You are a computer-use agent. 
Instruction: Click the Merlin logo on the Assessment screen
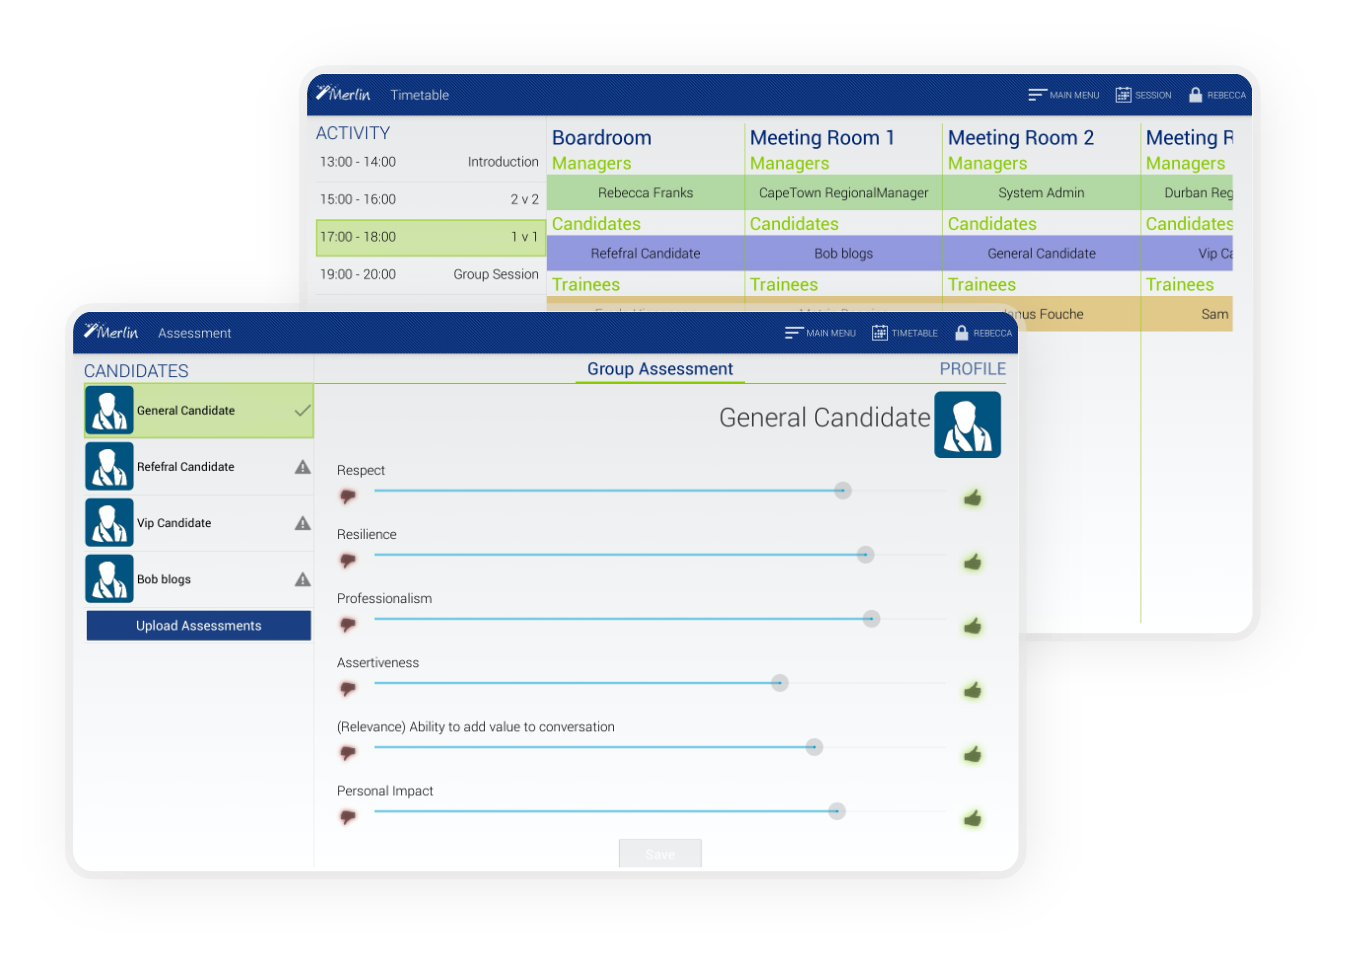(x=112, y=332)
